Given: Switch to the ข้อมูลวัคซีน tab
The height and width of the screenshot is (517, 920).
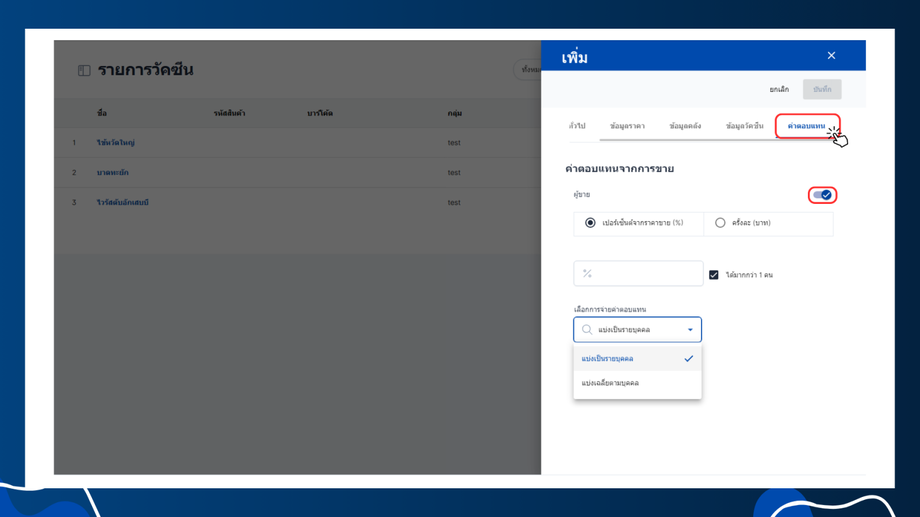Looking at the screenshot, I should (x=745, y=126).
